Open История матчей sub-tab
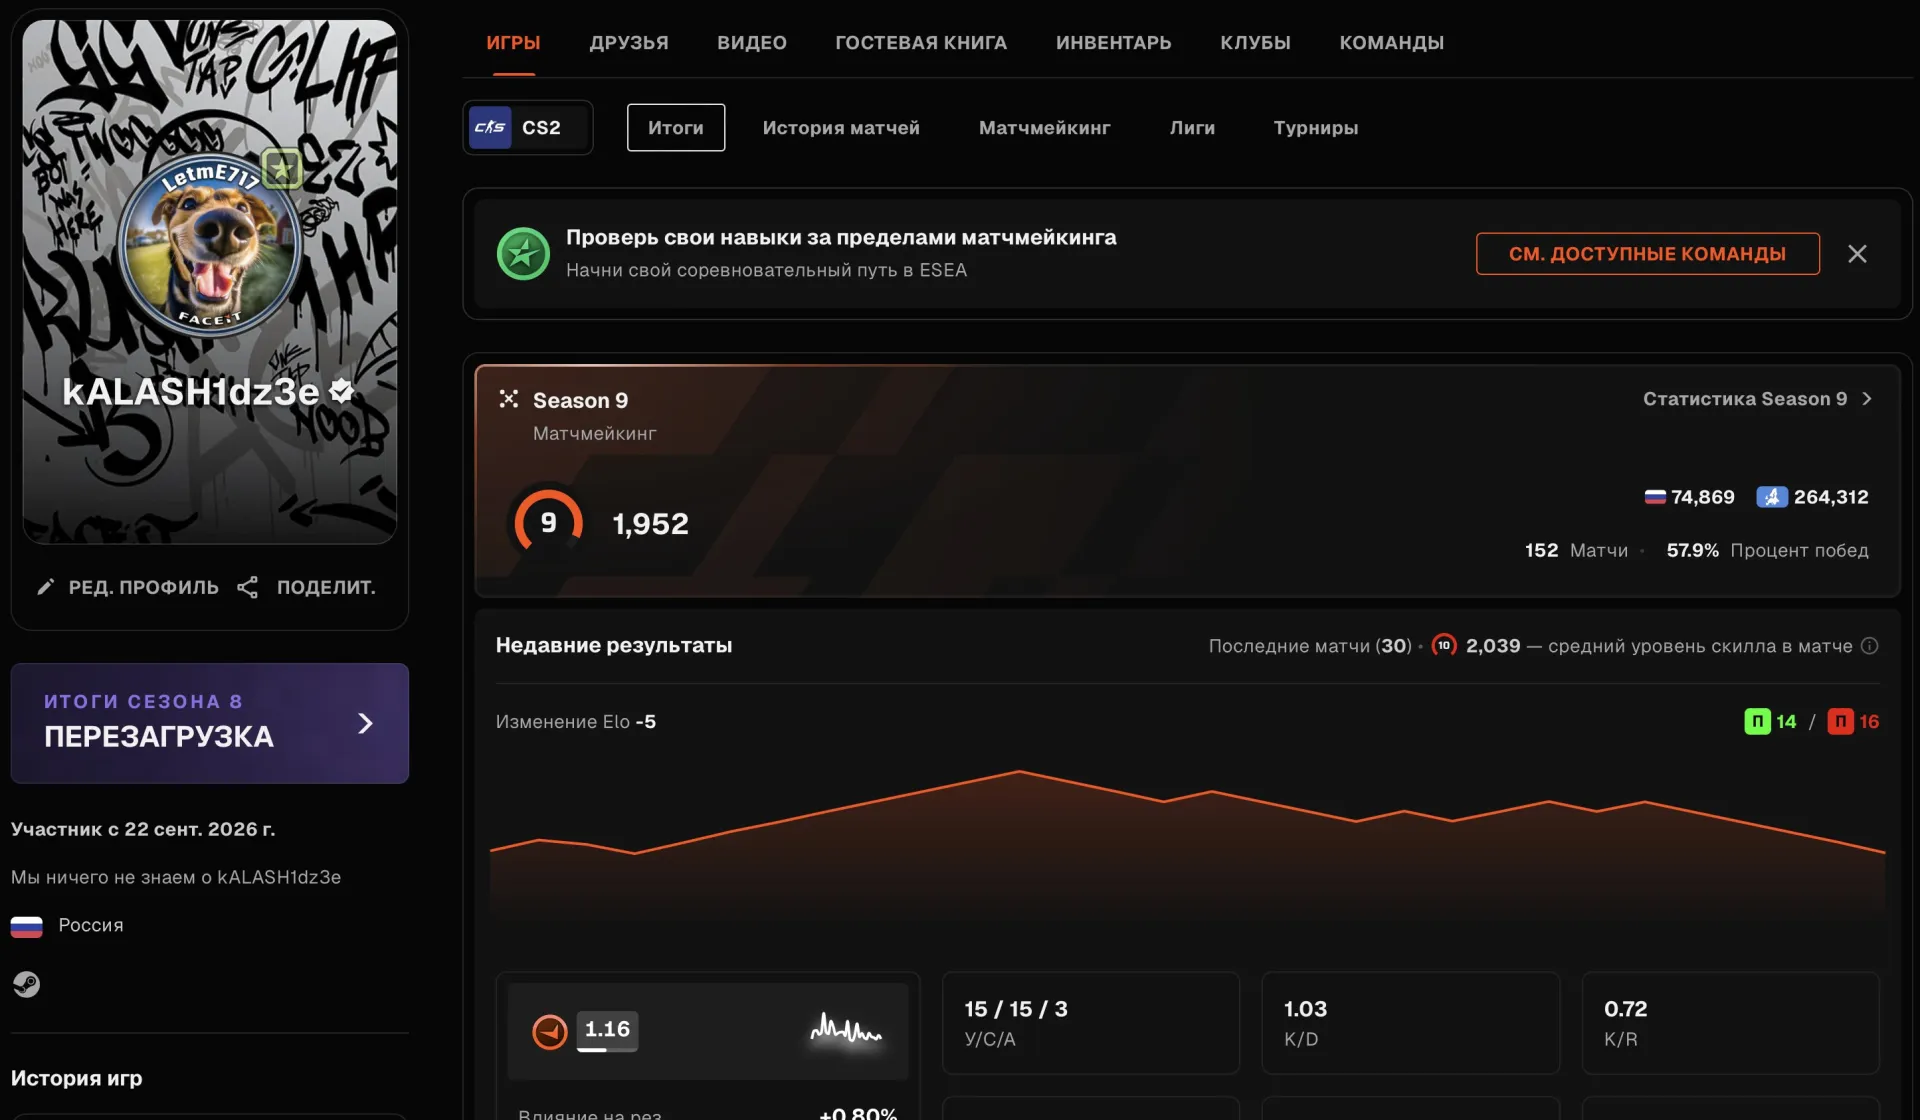 coord(841,127)
